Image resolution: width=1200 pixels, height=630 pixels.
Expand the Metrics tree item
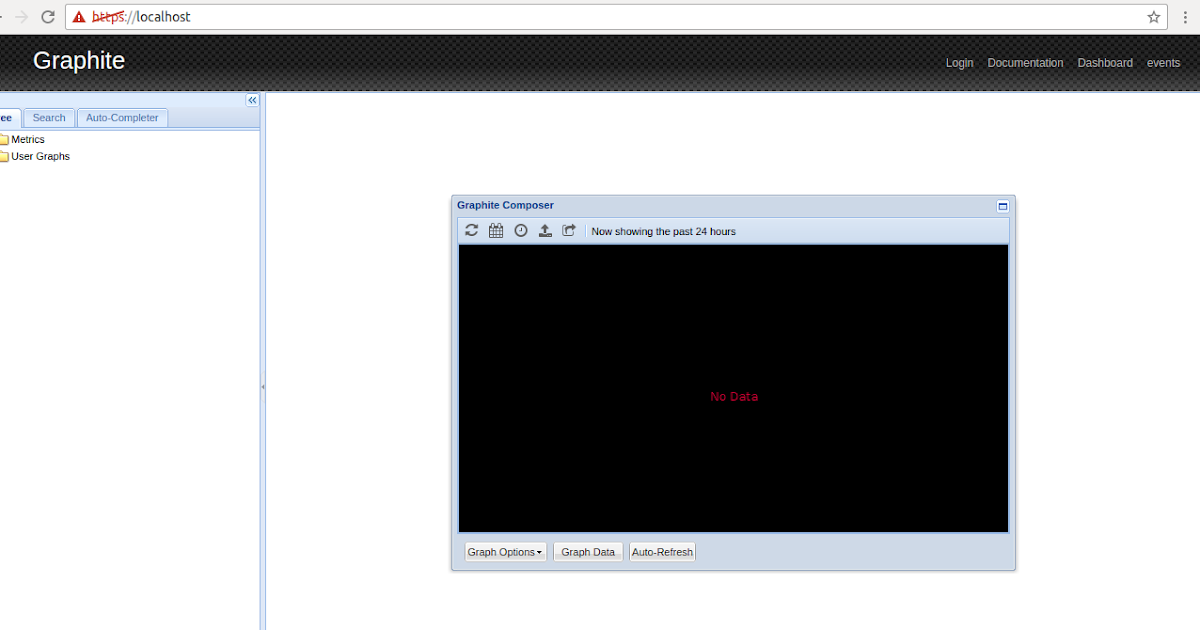click(29, 139)
